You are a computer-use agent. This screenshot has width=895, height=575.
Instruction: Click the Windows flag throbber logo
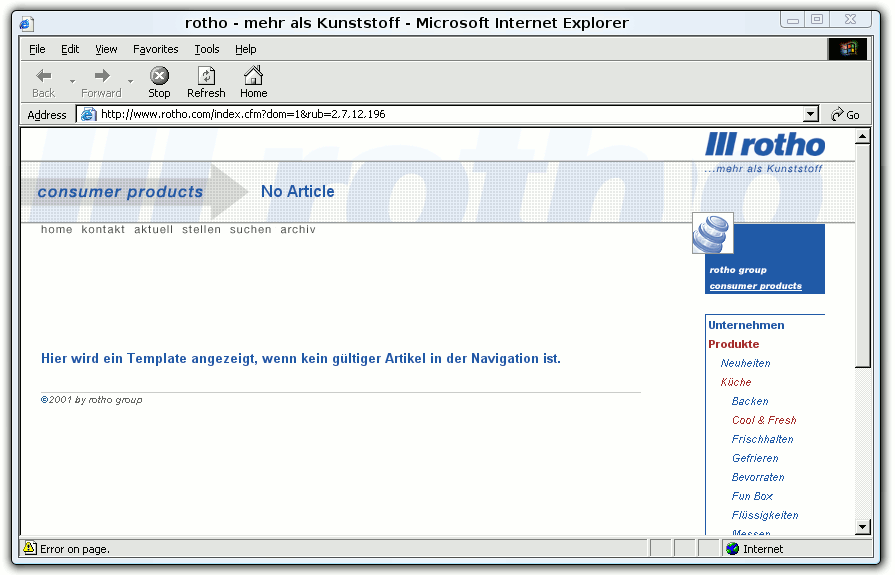click(x=848, y=49)
